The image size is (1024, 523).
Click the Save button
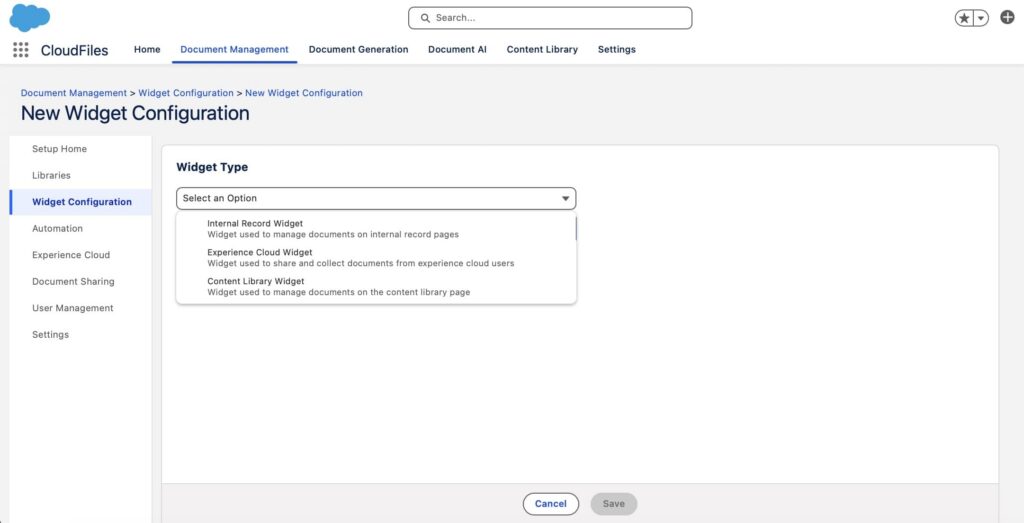614,504
